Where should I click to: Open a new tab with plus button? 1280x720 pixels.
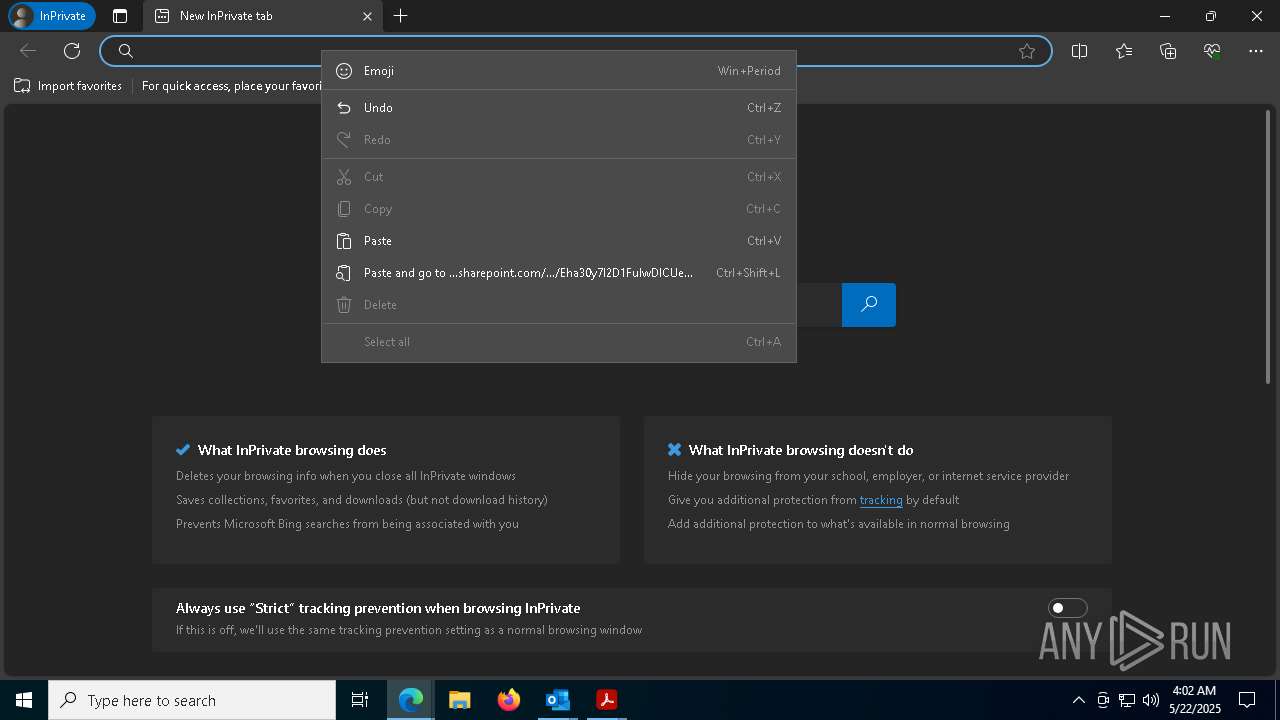coord(400,16)
